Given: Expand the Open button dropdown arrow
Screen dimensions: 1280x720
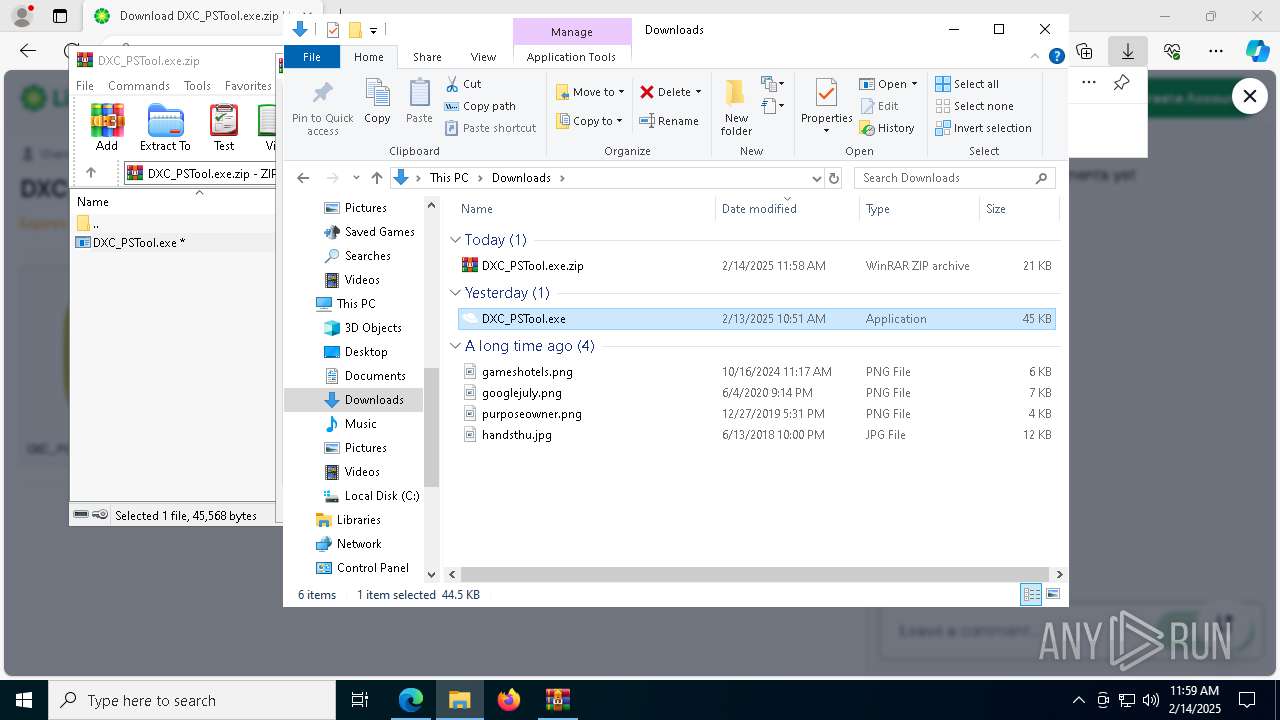Looking at the screenshot, I should point(914,84).
